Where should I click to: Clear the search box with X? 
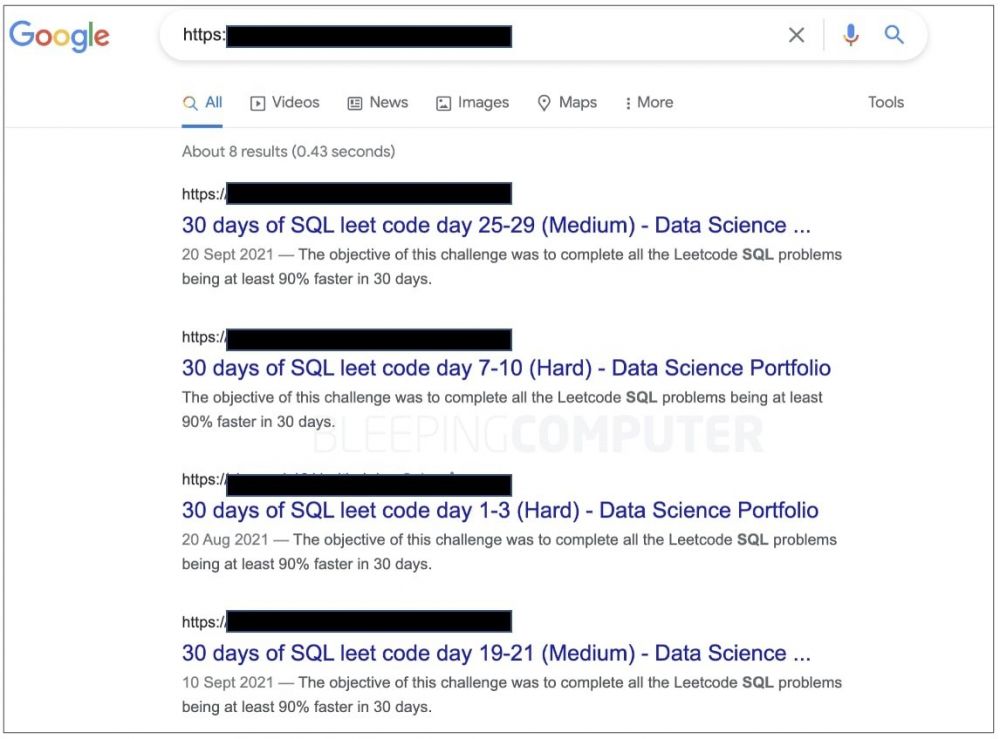[796, 35]
